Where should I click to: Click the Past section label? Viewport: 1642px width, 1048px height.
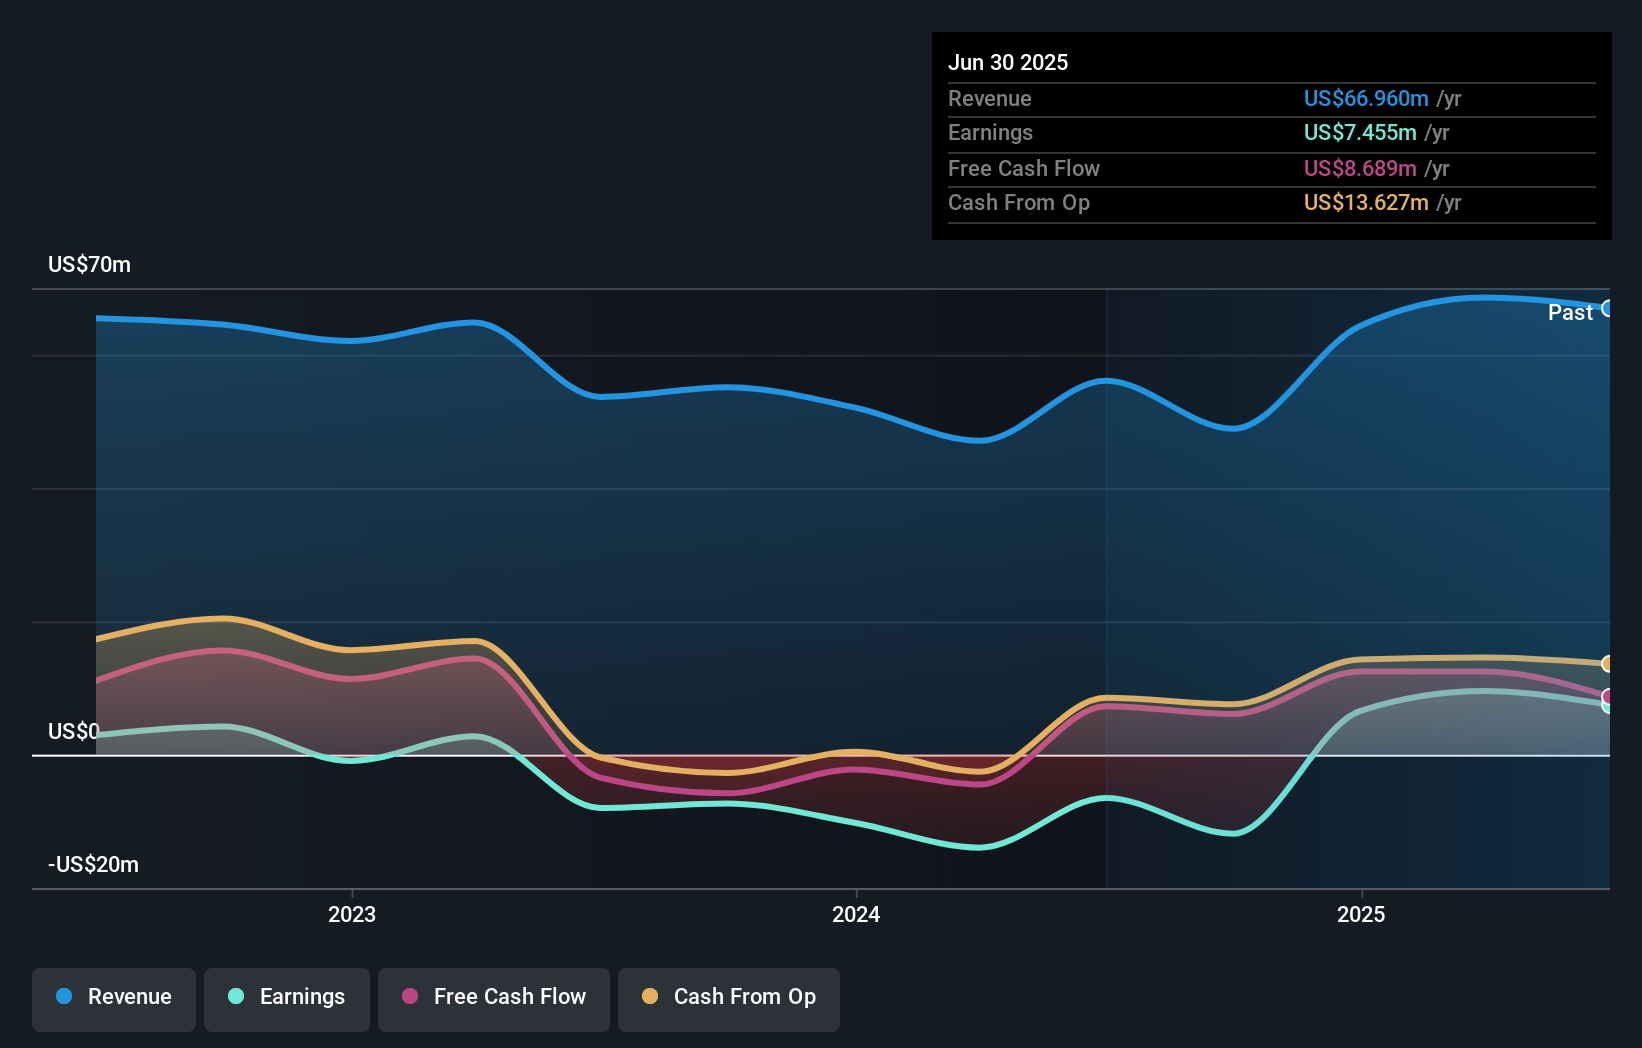[x=1569, y=312]
